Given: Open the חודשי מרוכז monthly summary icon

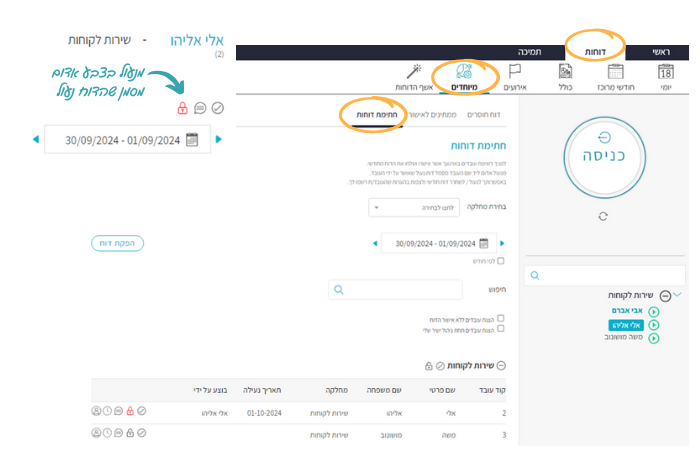Looking at the screenshot, I should pyautogui.click(x=615, y=76).
